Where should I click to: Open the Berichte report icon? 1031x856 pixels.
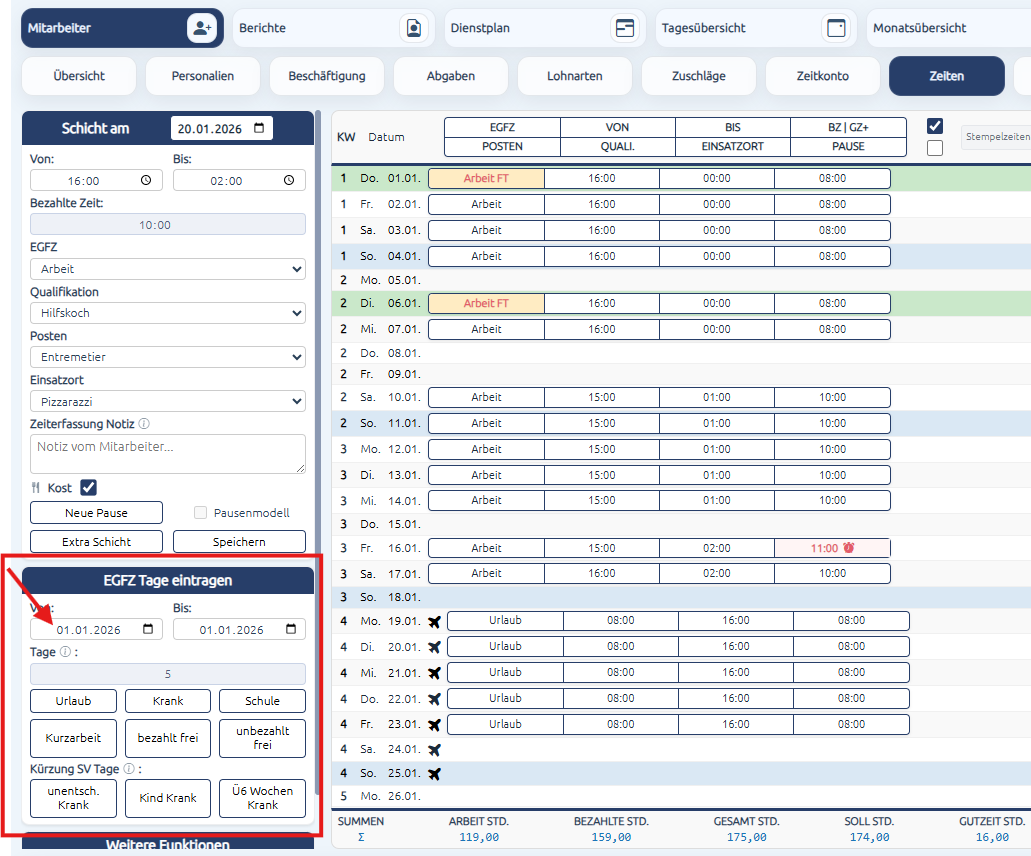coord(414,28)
